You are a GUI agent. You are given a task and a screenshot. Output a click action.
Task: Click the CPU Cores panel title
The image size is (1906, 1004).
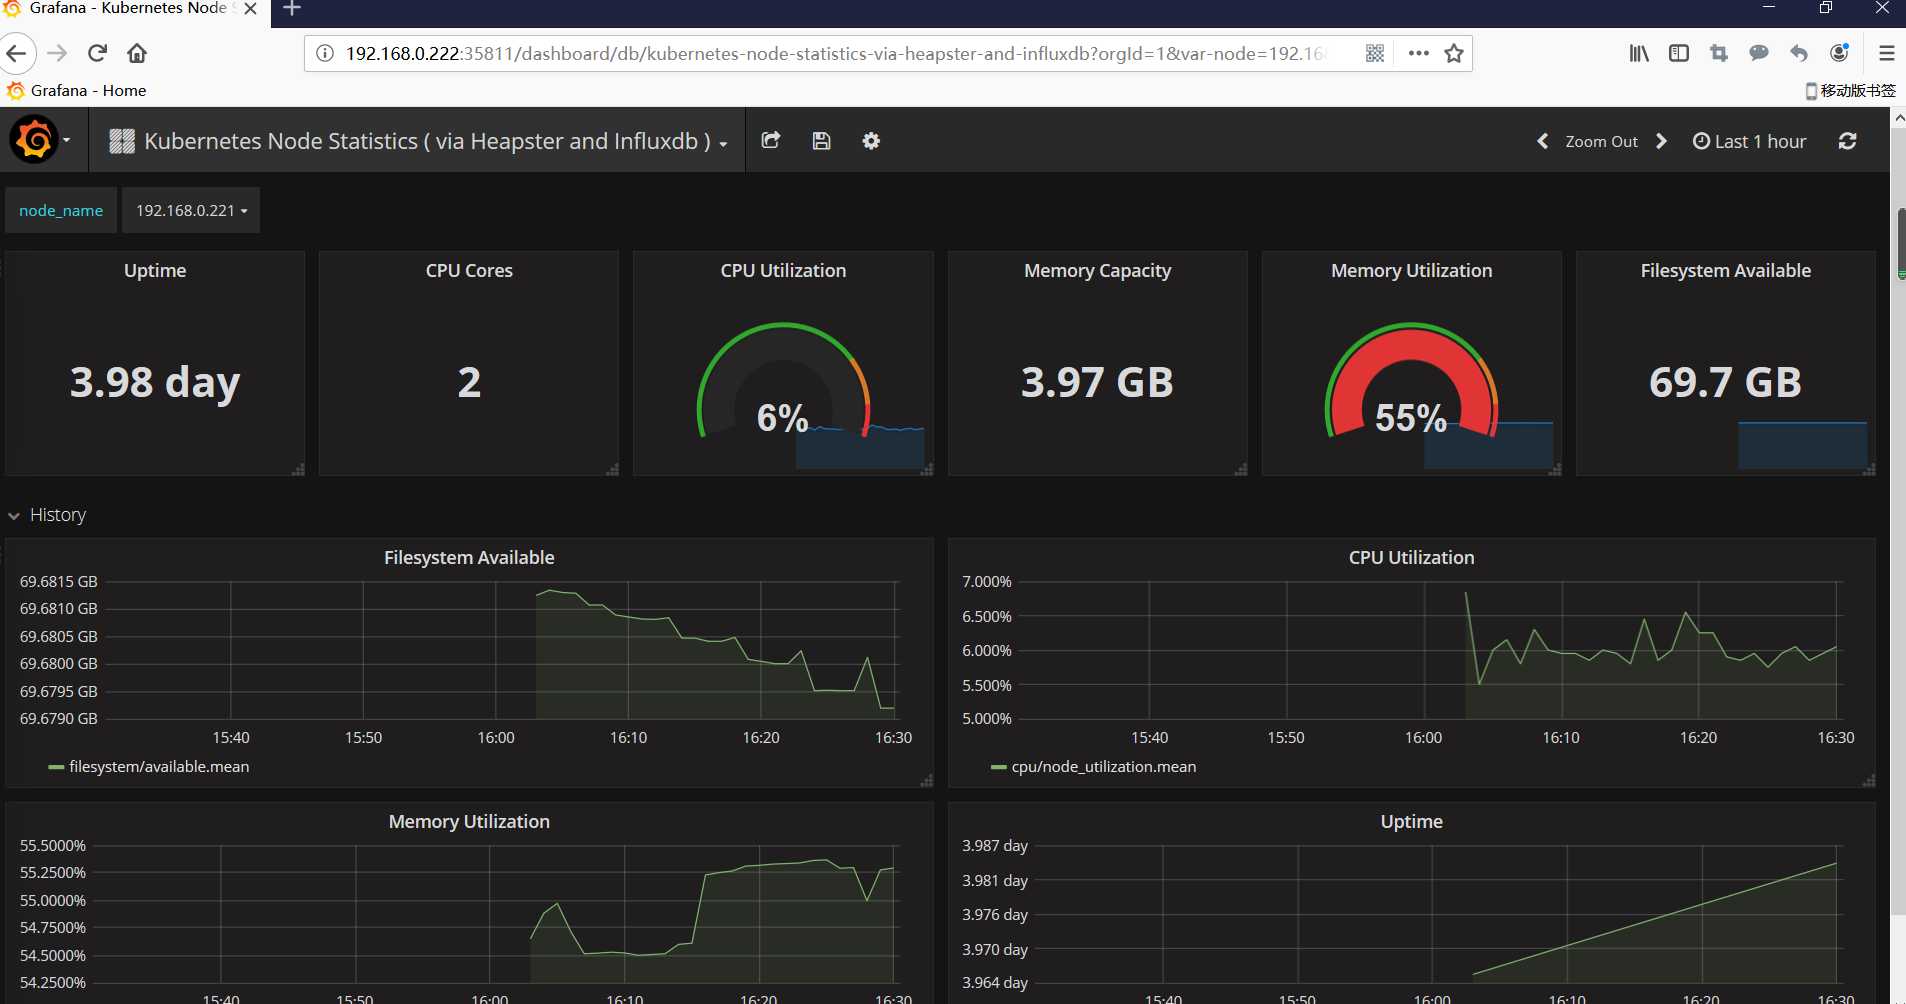(x=469, y=271)
